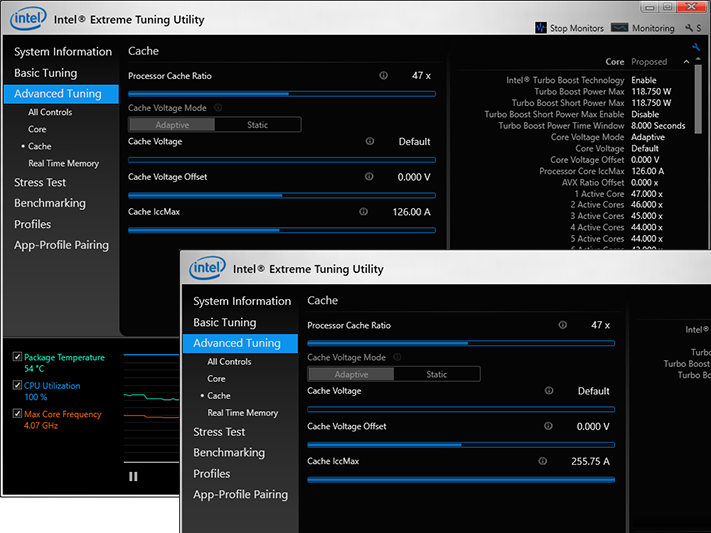
Task: Open Stress Test in back window
Action: coord(40,182)
